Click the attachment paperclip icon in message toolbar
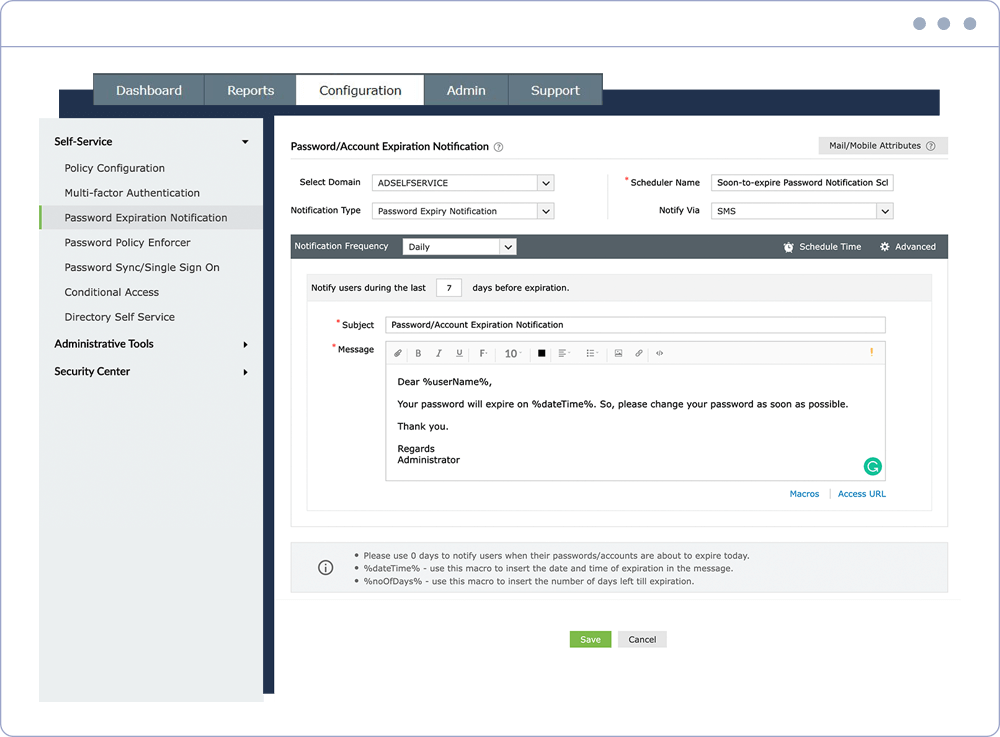 click(398, 353)
